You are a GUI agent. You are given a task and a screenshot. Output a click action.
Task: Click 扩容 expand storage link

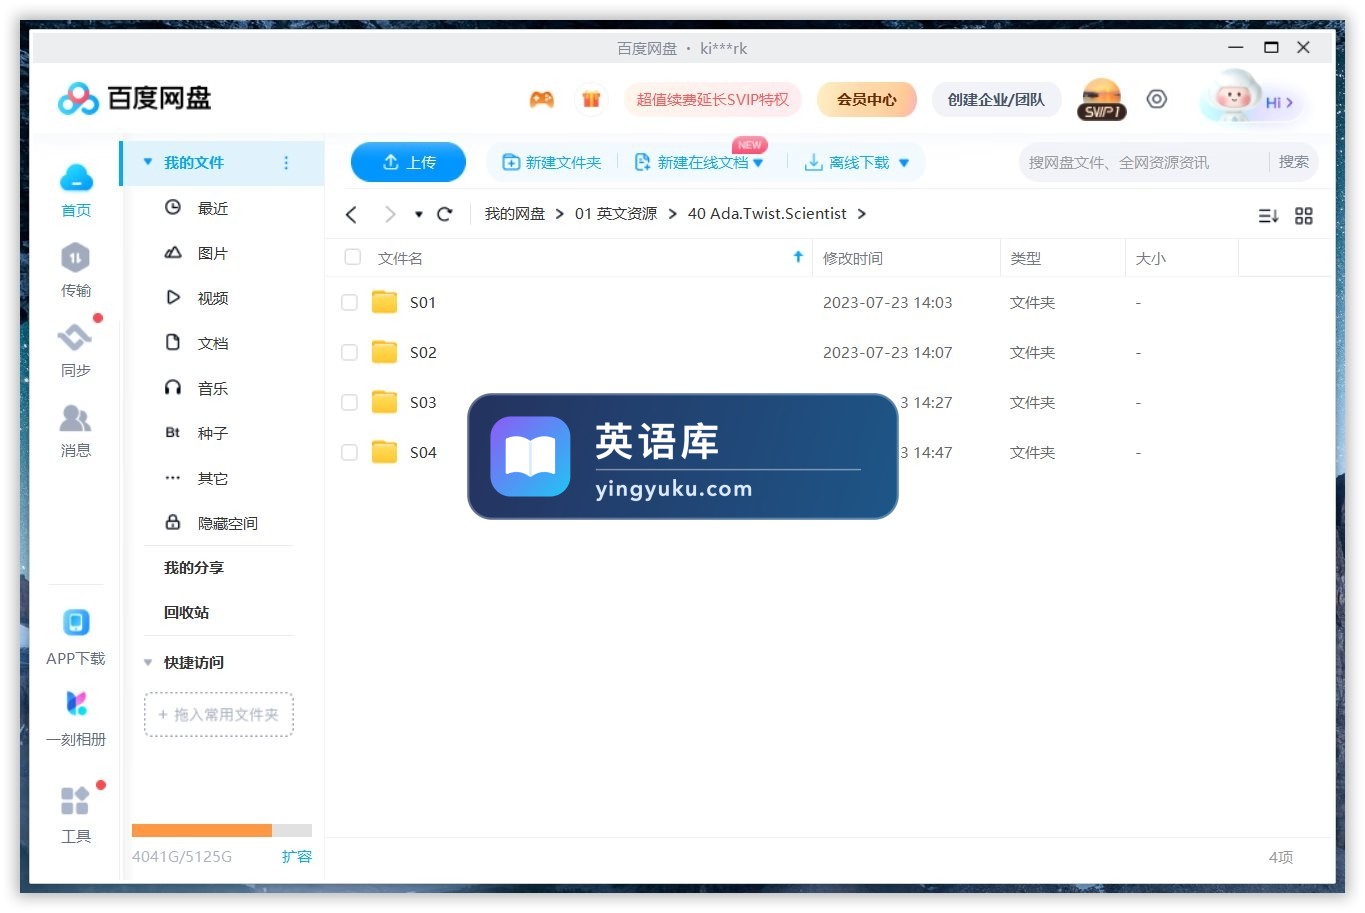click(297, 856)
